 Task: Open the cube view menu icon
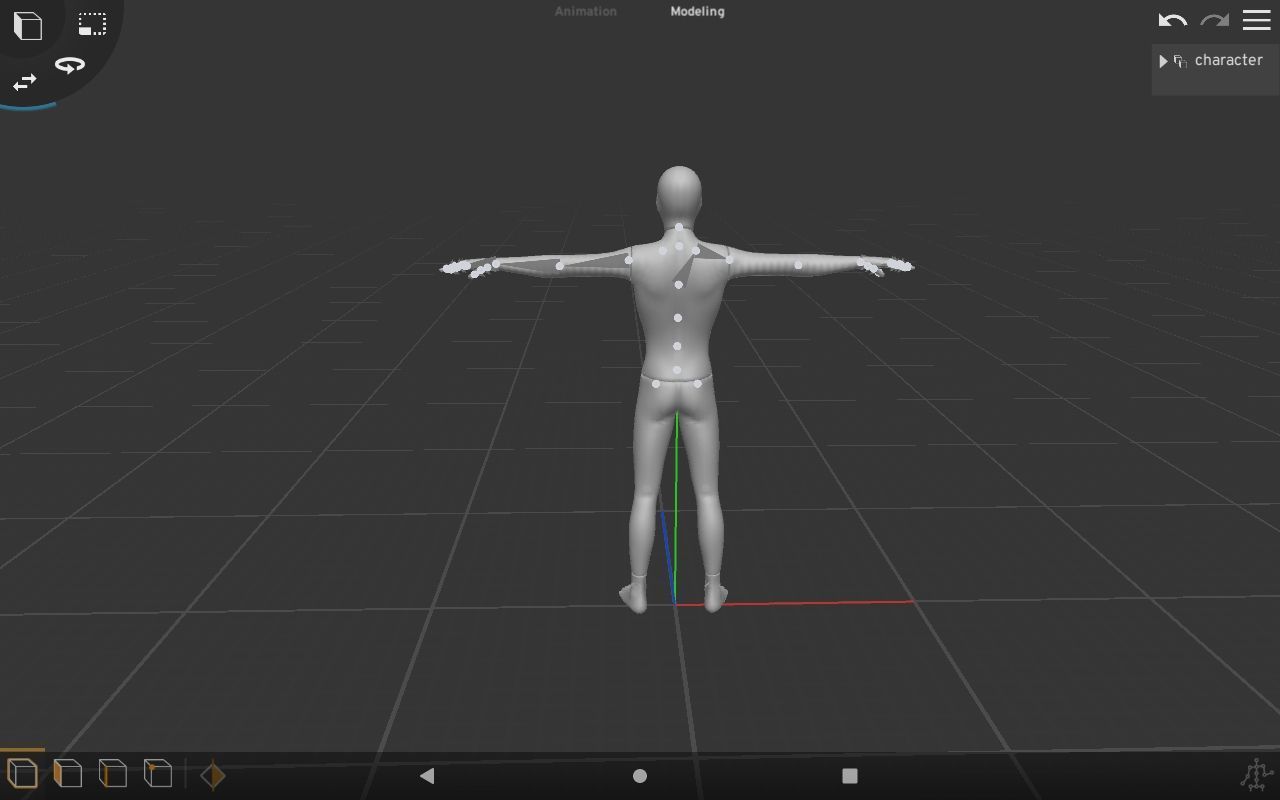(28, 26)
